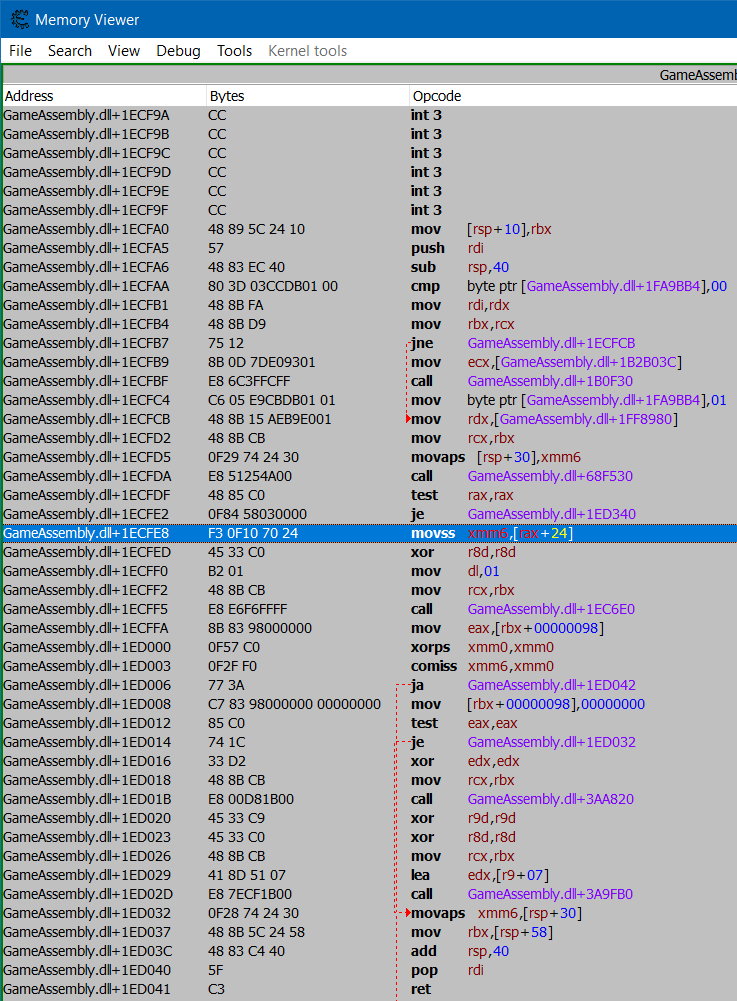Screen dimensions: 737x1001
Task: Select the xorps xmm0,xmm0 instruction
Action: tap(482, 647)
